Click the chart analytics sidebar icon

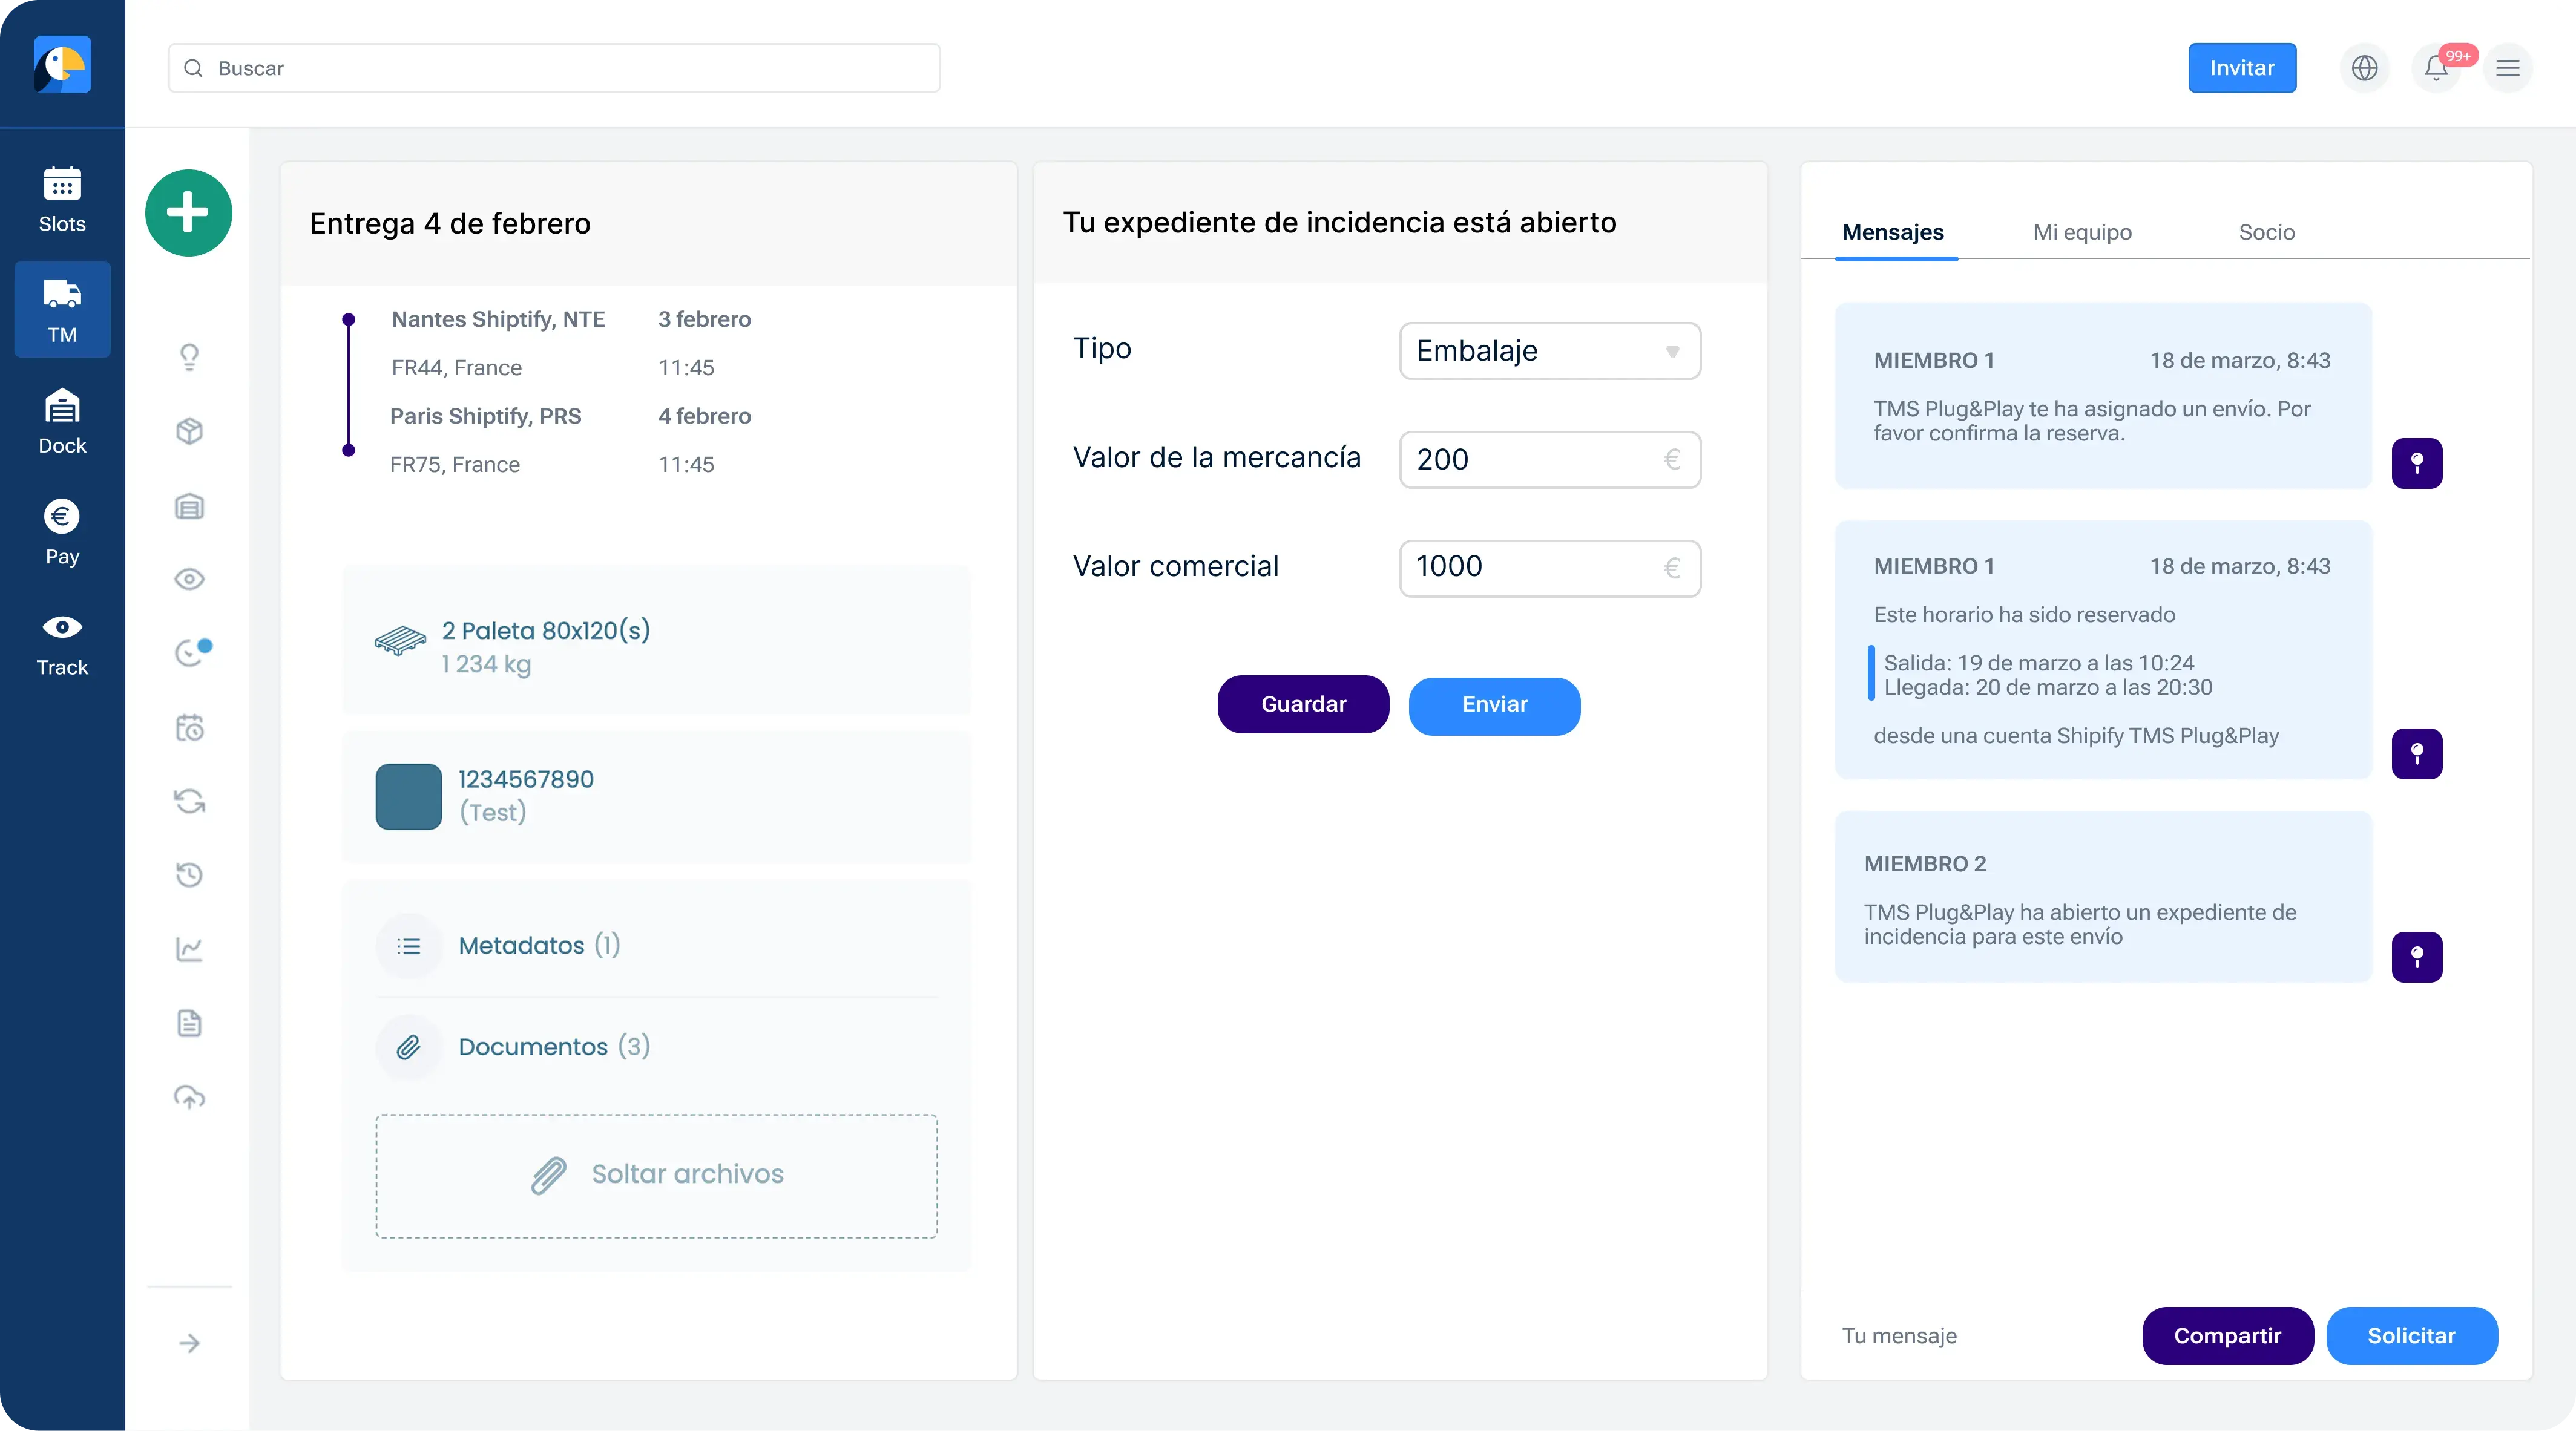(x=189, y=949)
